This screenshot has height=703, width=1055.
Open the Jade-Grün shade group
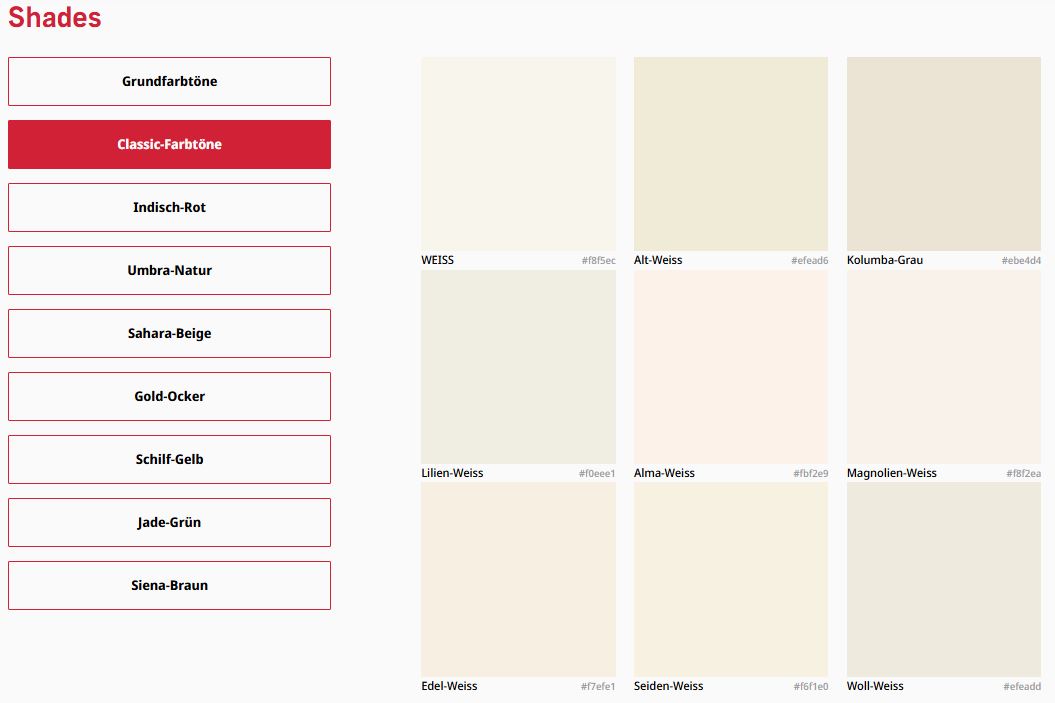click(x=169, y=522)
